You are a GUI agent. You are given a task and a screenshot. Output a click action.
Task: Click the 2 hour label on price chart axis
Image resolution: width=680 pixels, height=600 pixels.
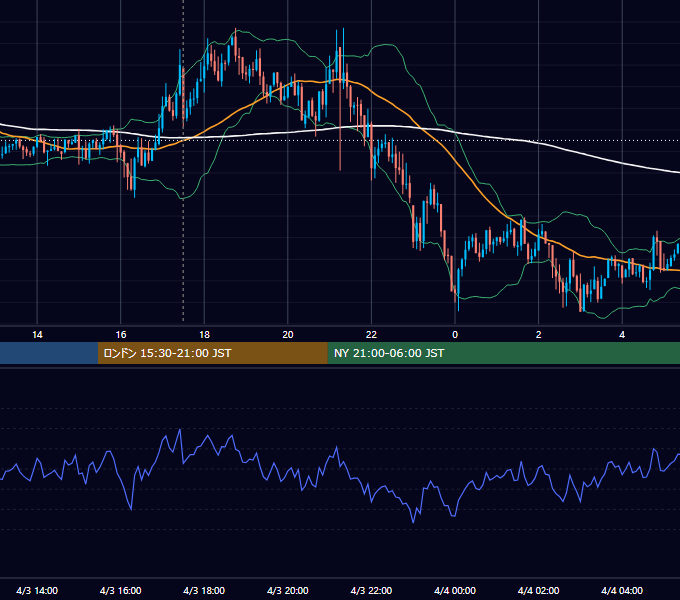pyautogui.click(x=539, y=335)
